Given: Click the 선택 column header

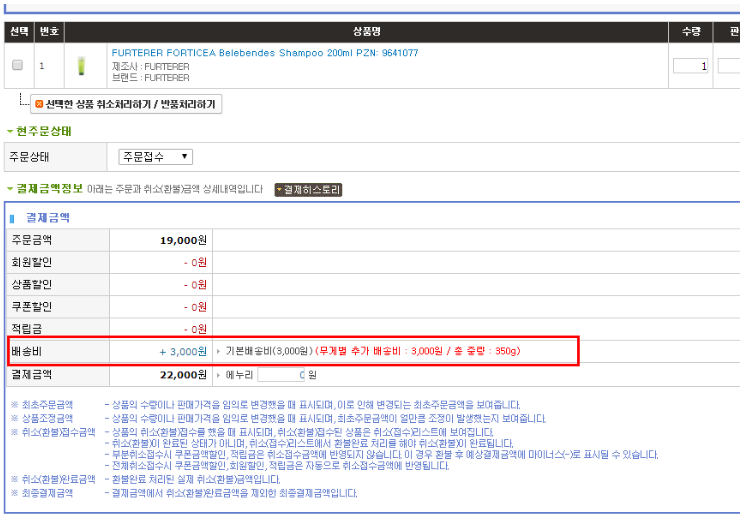Looking at the screenshot, I should 19,32.
